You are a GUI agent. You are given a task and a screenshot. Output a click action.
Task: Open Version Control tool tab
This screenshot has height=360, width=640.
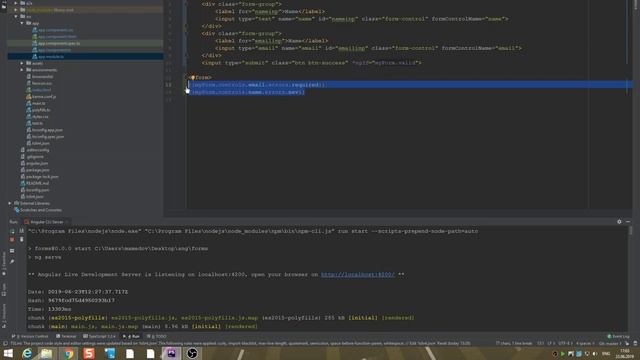tap(30, 336)
